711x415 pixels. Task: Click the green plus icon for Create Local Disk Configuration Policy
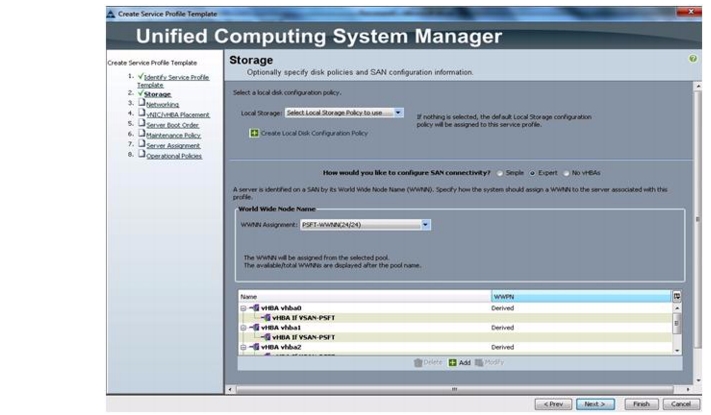[x=254, y=133]
